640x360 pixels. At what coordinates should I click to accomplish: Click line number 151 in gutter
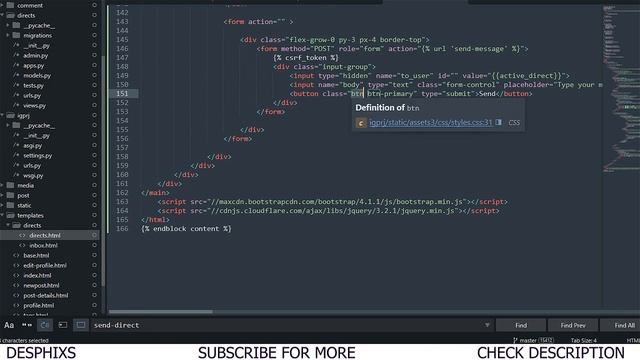click(x=122, y=93)
